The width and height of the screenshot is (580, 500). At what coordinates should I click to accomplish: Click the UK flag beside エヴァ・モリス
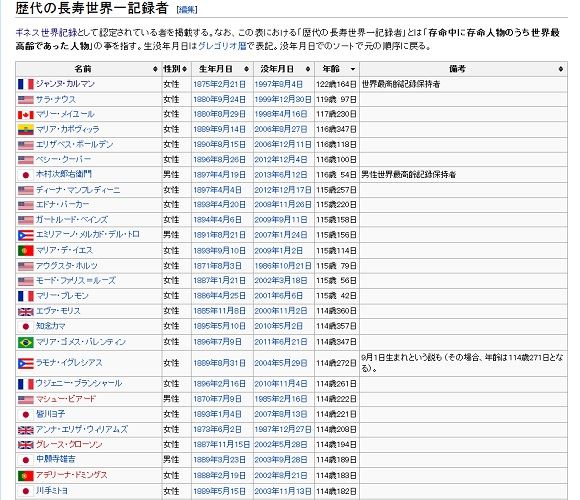[26, 312]
